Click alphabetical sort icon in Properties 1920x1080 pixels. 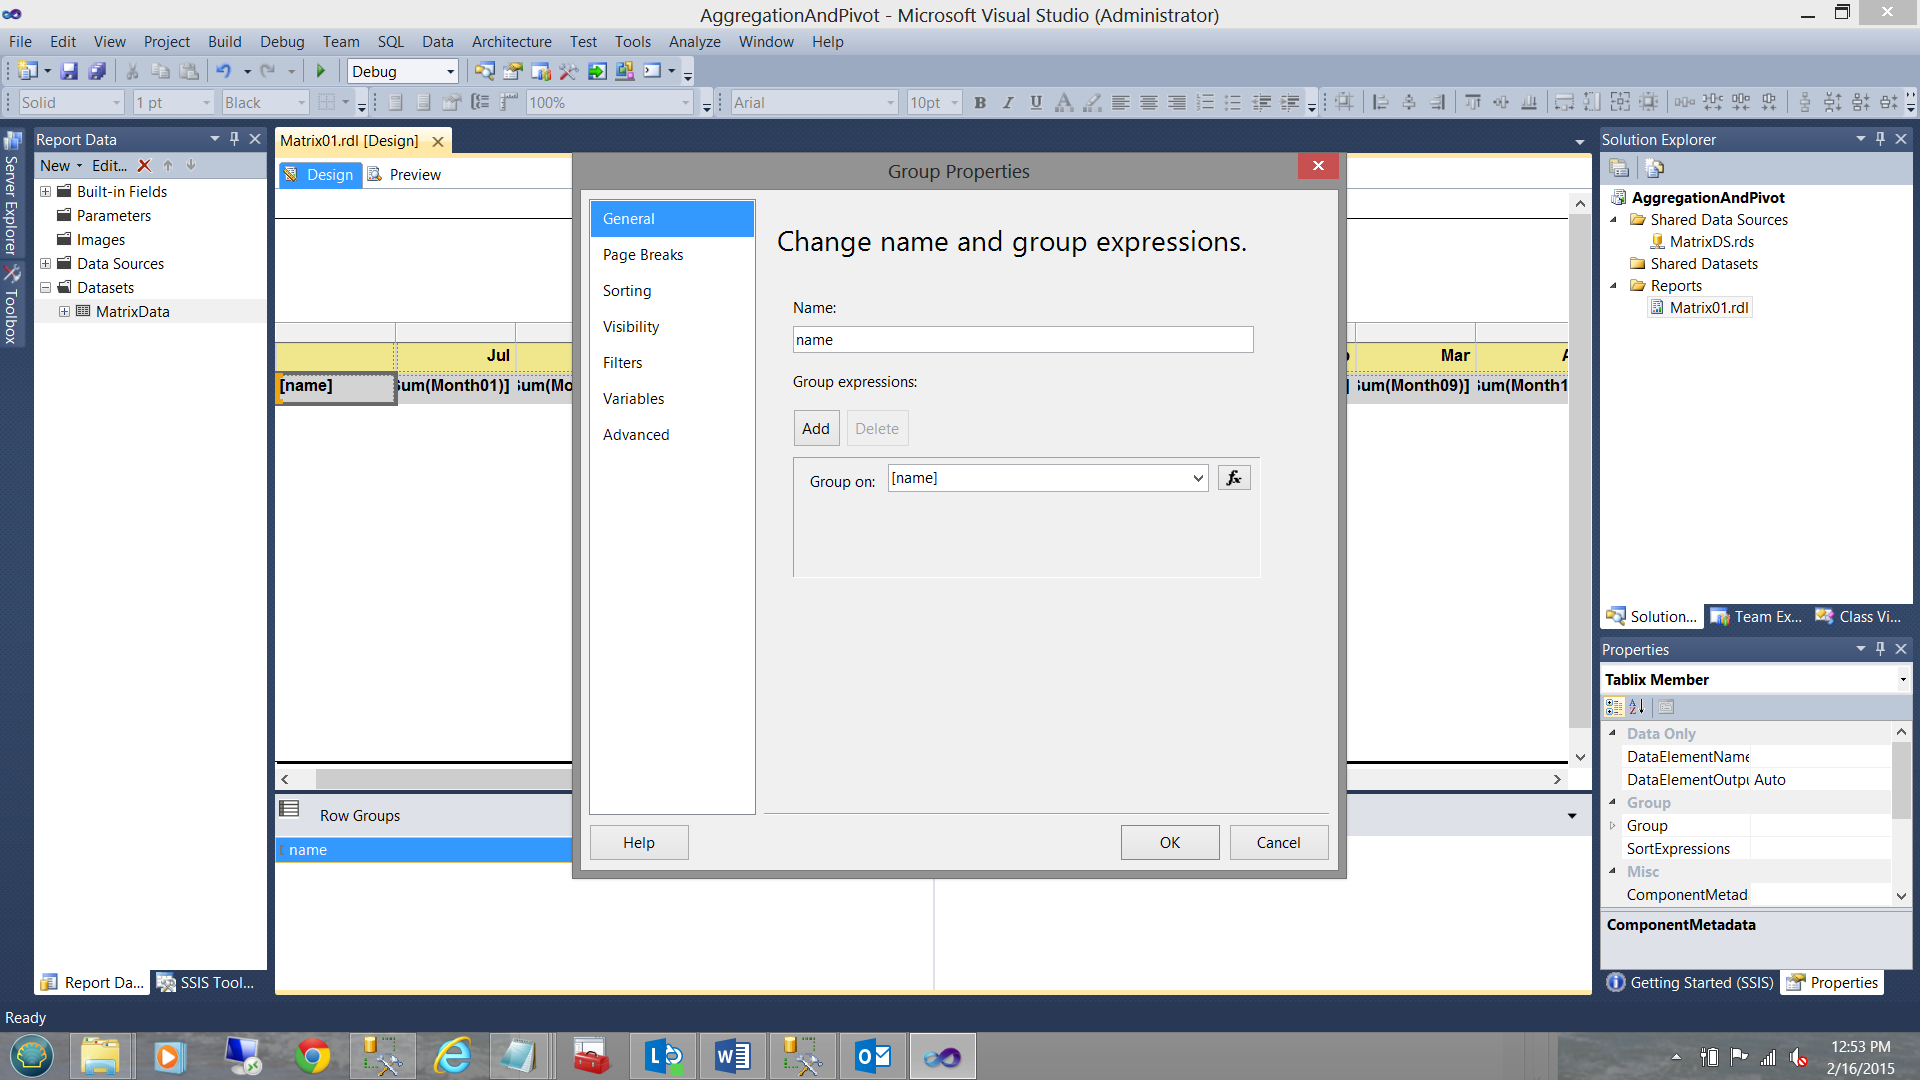pyautogui.click(x=1637, y=707)
